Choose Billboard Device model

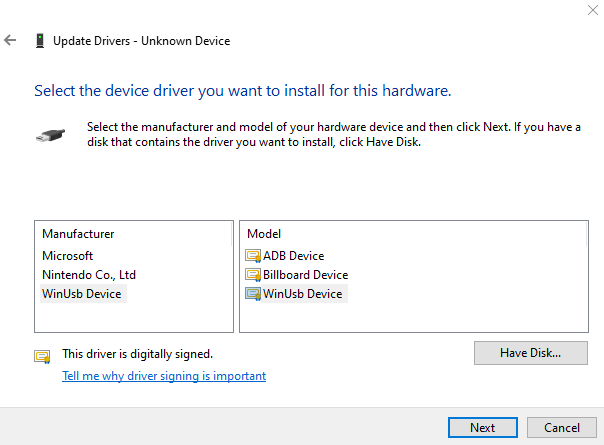305,275
